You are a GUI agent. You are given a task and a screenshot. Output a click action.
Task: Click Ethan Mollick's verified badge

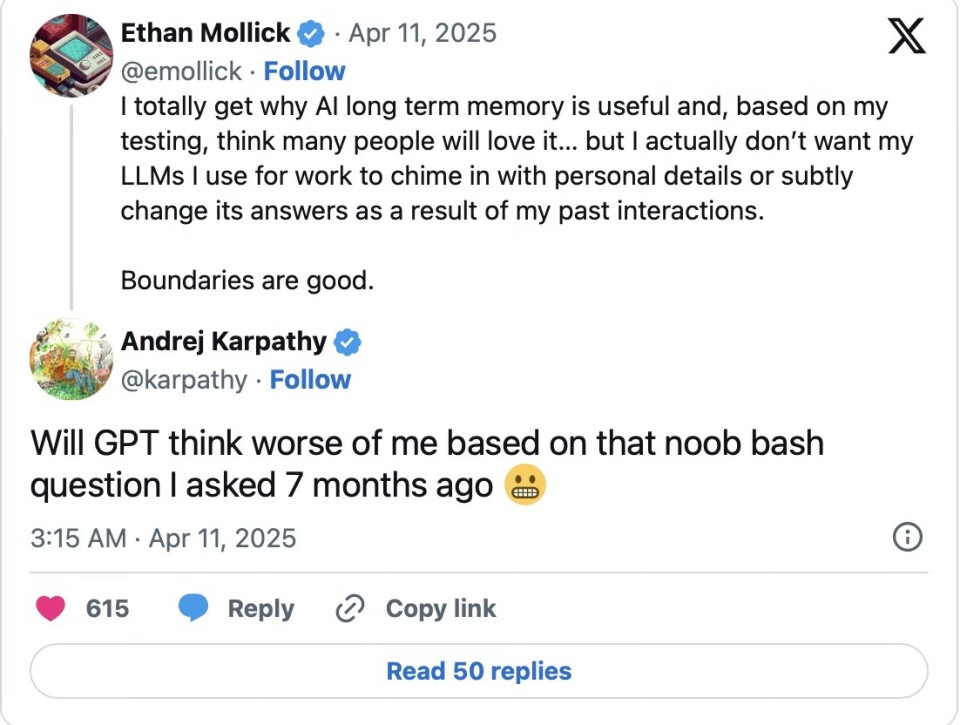point(312,34)
